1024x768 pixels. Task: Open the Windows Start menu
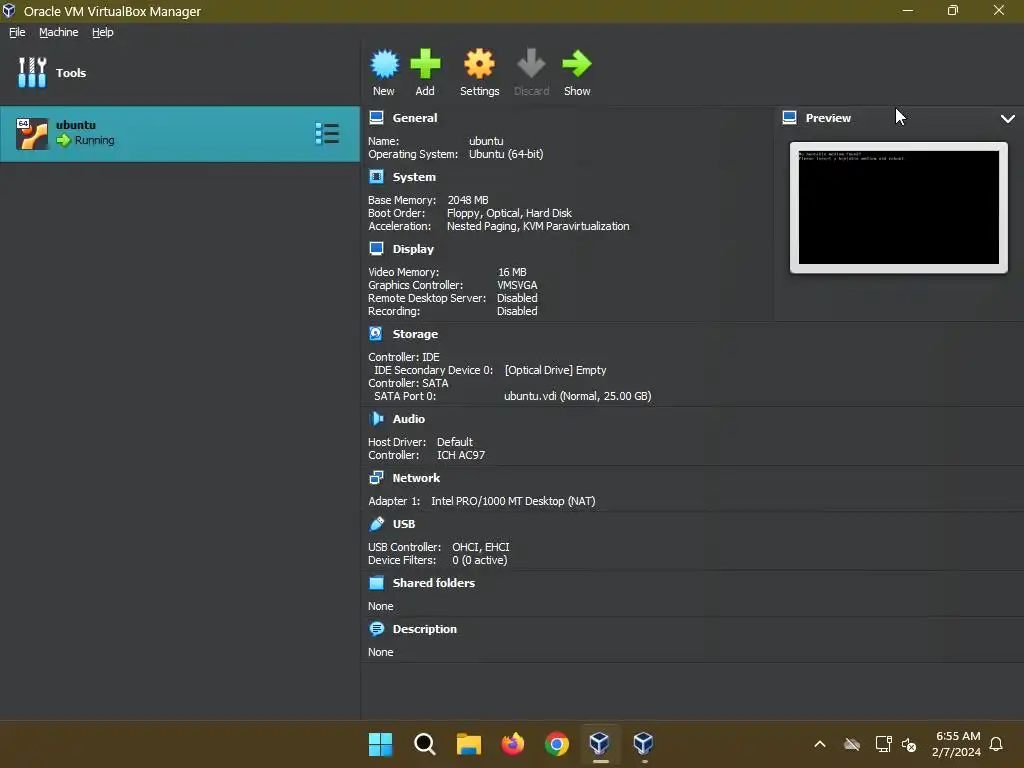[x=380, y=744]
